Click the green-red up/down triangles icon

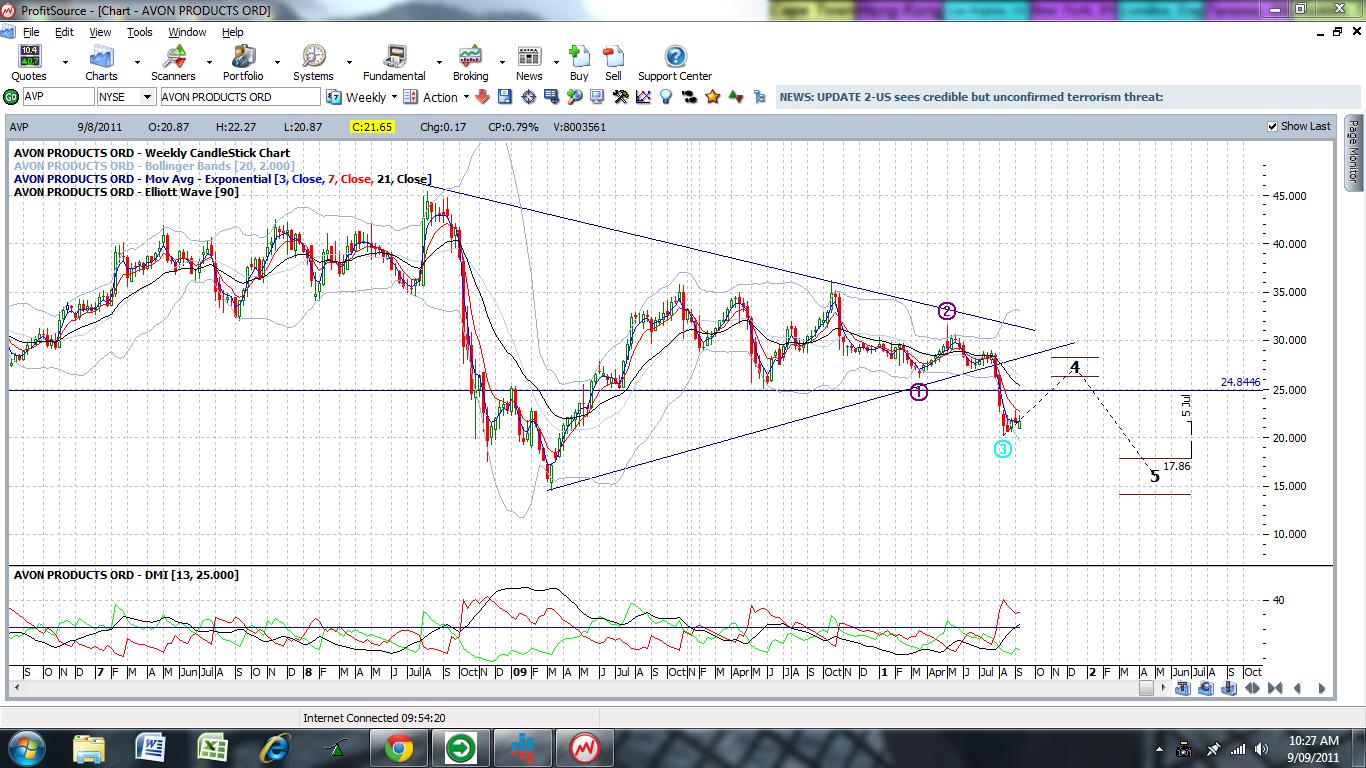(x=736, y=97)
